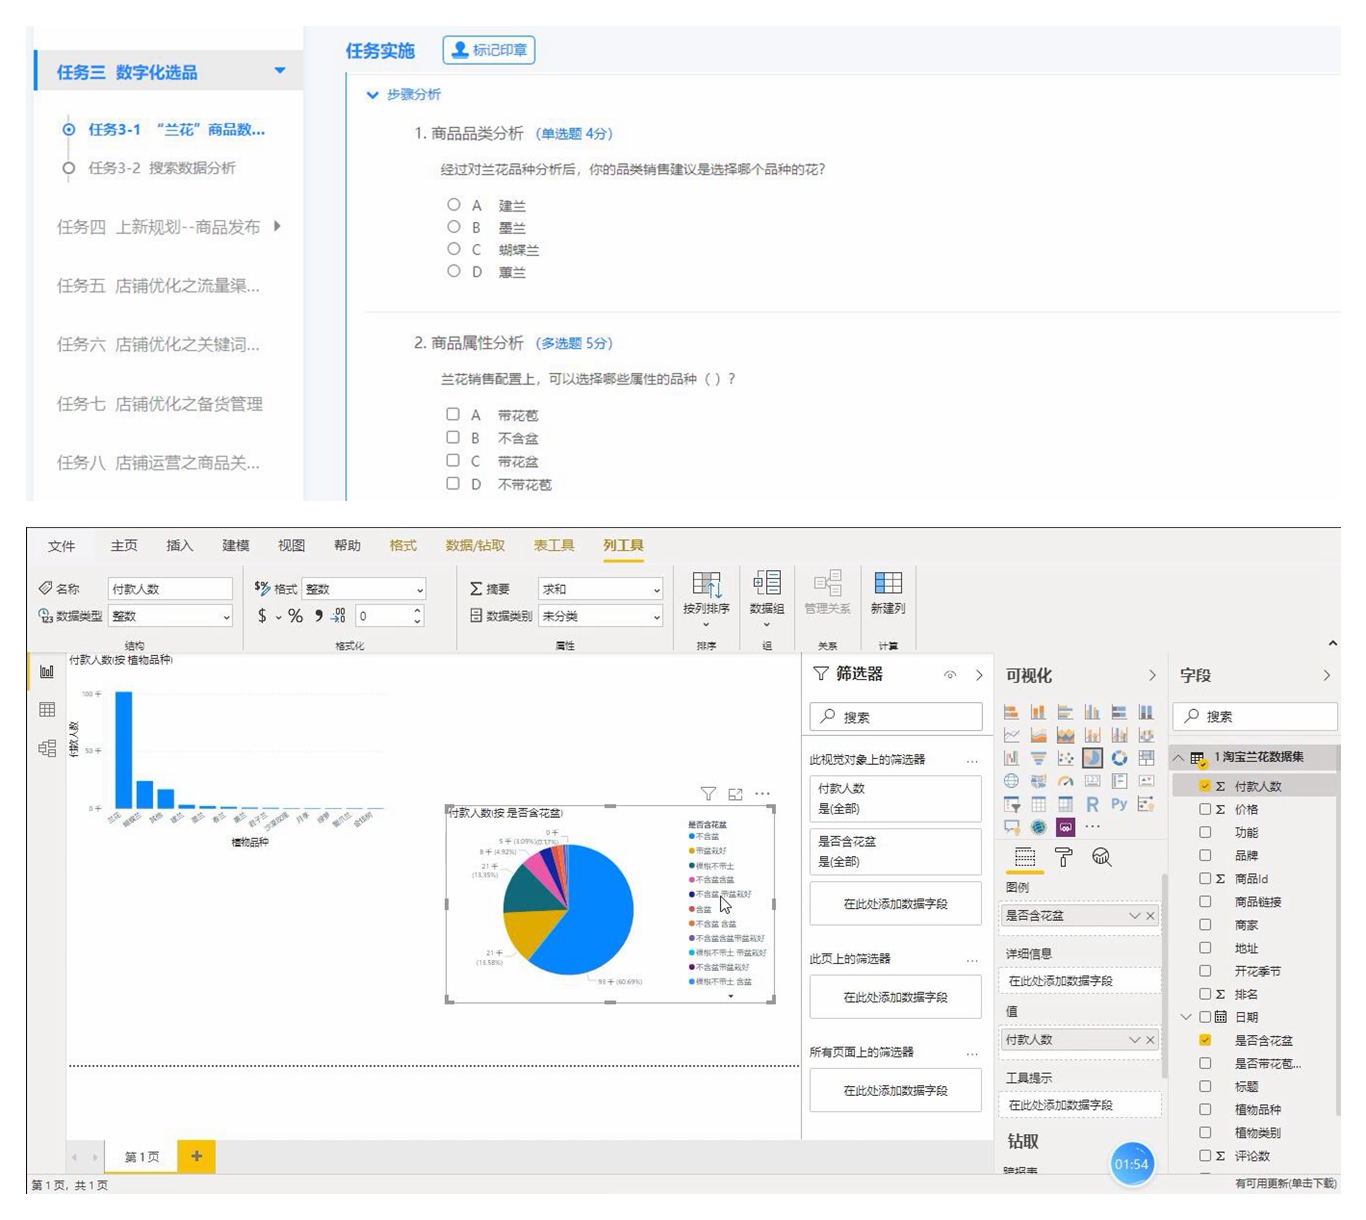Select radio option C 蝴蝶兰
The height and width of the screenshot is (1220, 1366).
tap(454, 249)
